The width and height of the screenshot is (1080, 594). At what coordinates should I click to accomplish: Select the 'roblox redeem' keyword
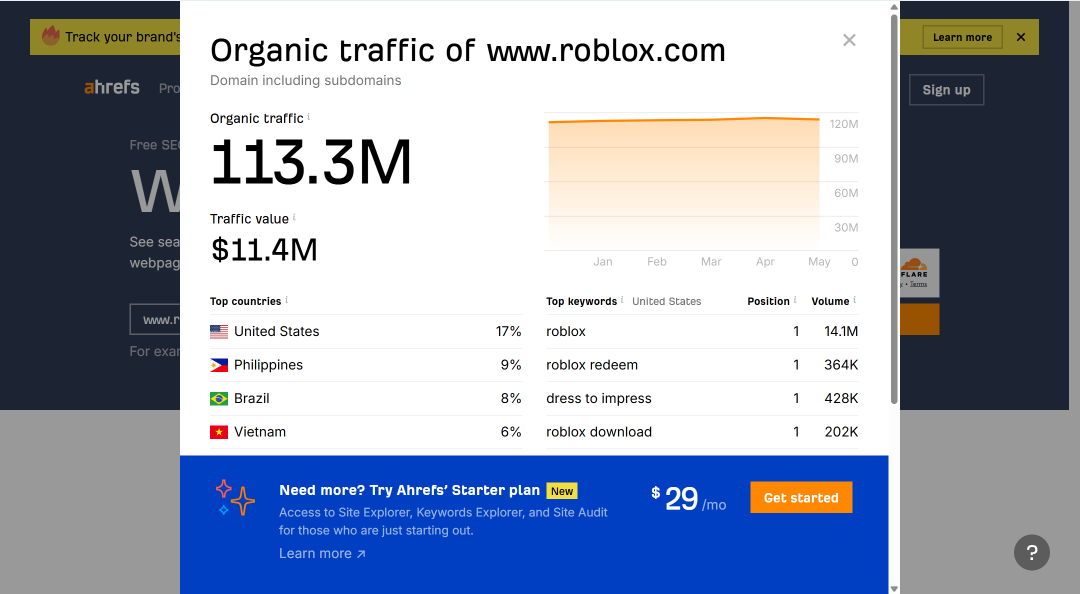coord(592,365)
